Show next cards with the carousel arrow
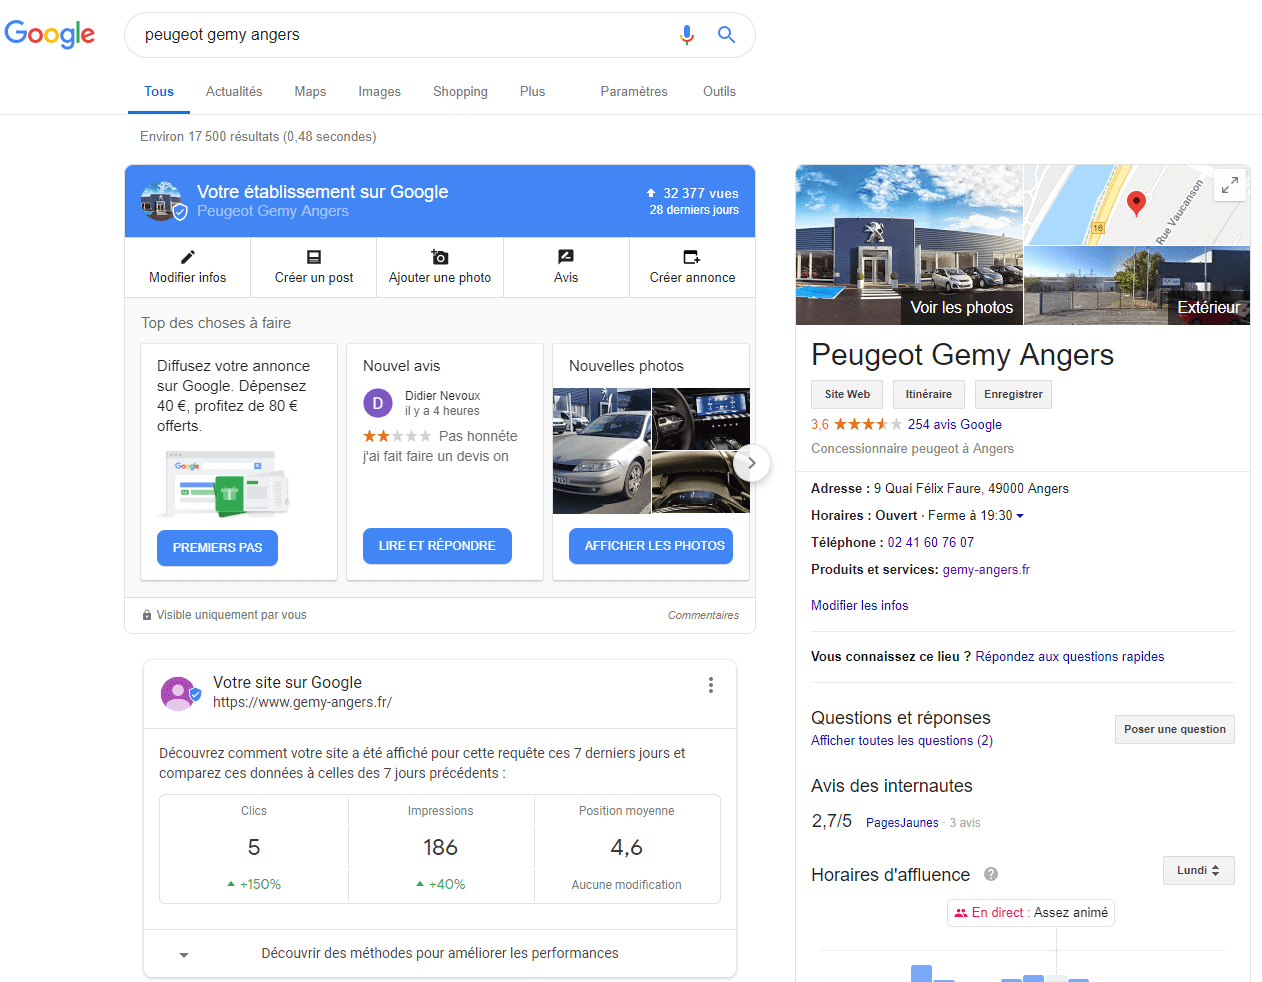Image resolution: width=1262 pixels, height=982 pixels. [x=752, y=463]
